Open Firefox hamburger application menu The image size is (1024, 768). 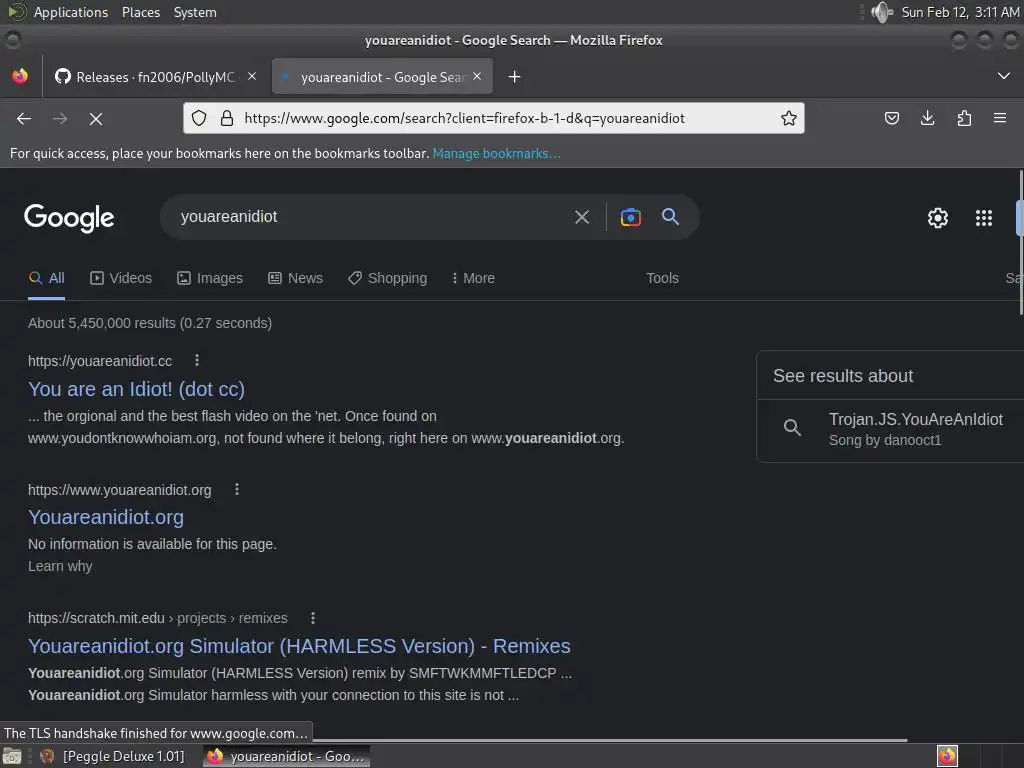1000,118
